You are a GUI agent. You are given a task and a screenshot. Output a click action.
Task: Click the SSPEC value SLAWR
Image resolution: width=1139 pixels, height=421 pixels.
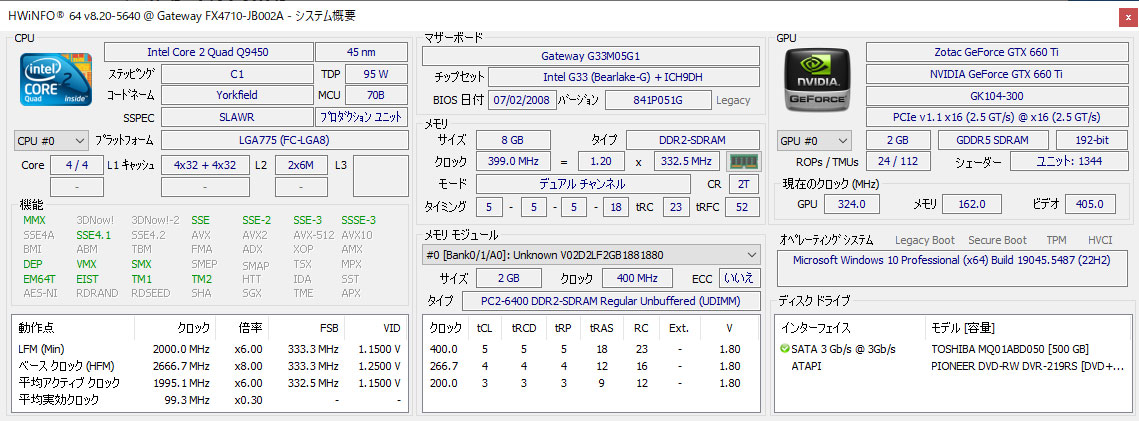point(237,117)
